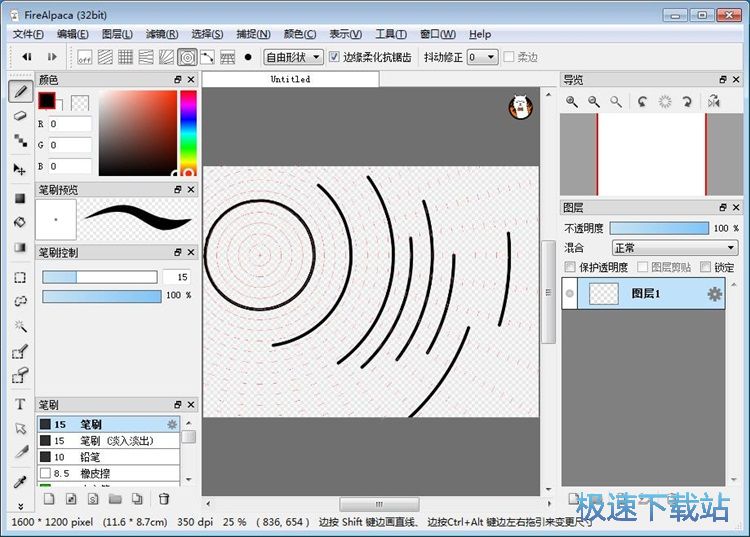
Task: Click the rainbow hue strip
Action: pyautogui.click(x=188, y=130)
